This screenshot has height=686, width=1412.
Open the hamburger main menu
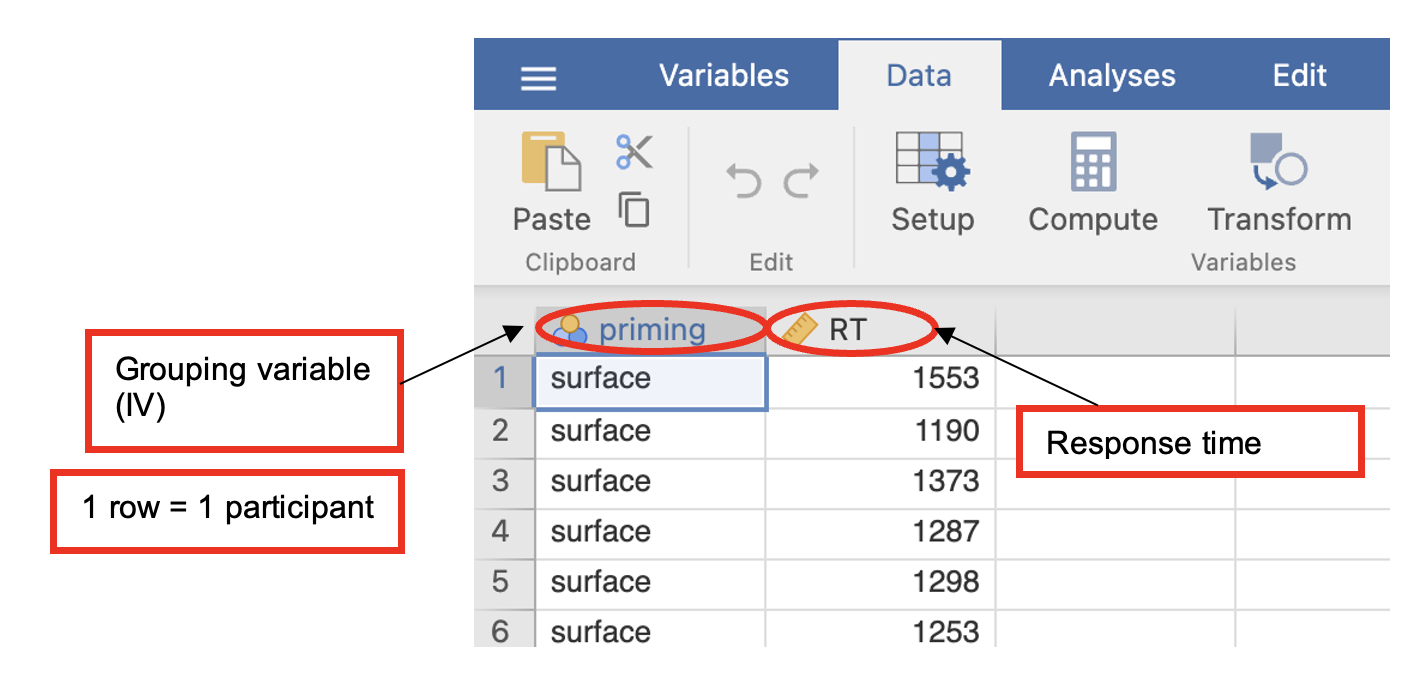click(x=538, y=77)
